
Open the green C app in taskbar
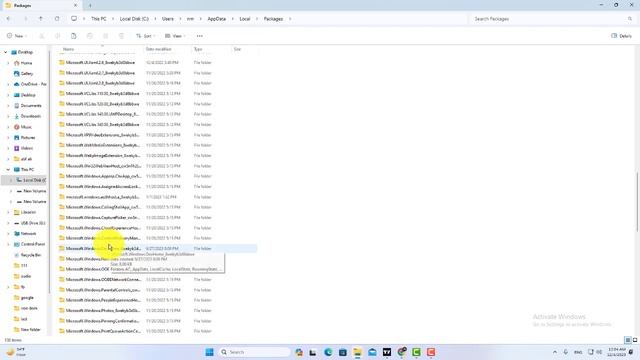pyautogui.click(x=416, y=352)
